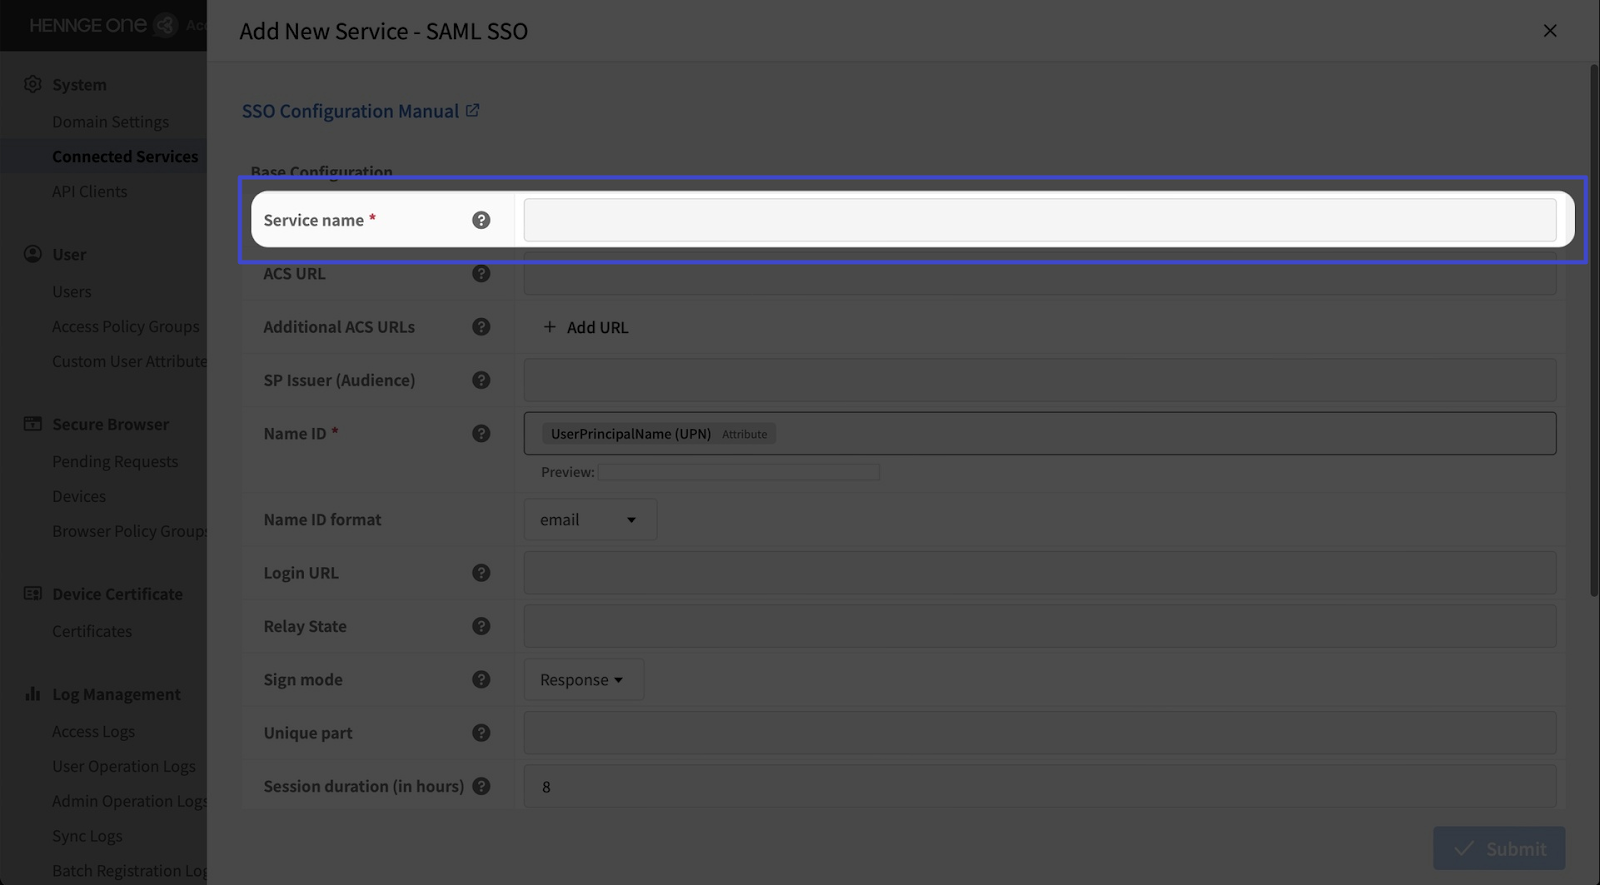
Task: Click help icon next to Service name
Action: click(481, 220)
